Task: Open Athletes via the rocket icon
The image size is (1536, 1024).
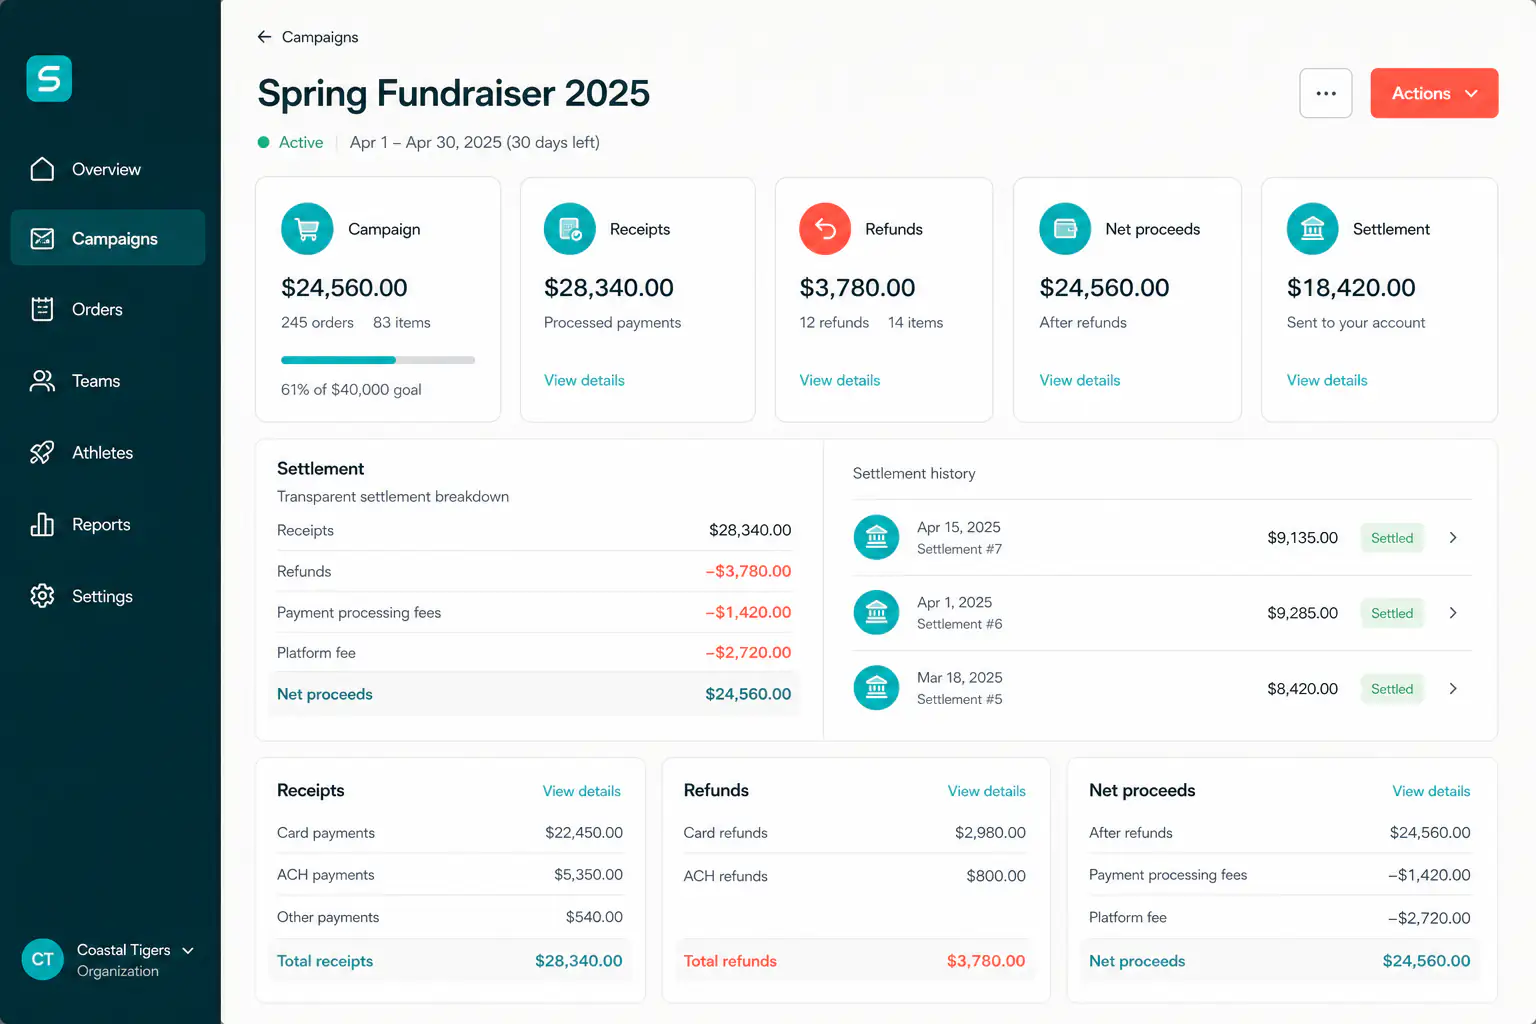Action: pyautogui.click(x=42, y=453)
